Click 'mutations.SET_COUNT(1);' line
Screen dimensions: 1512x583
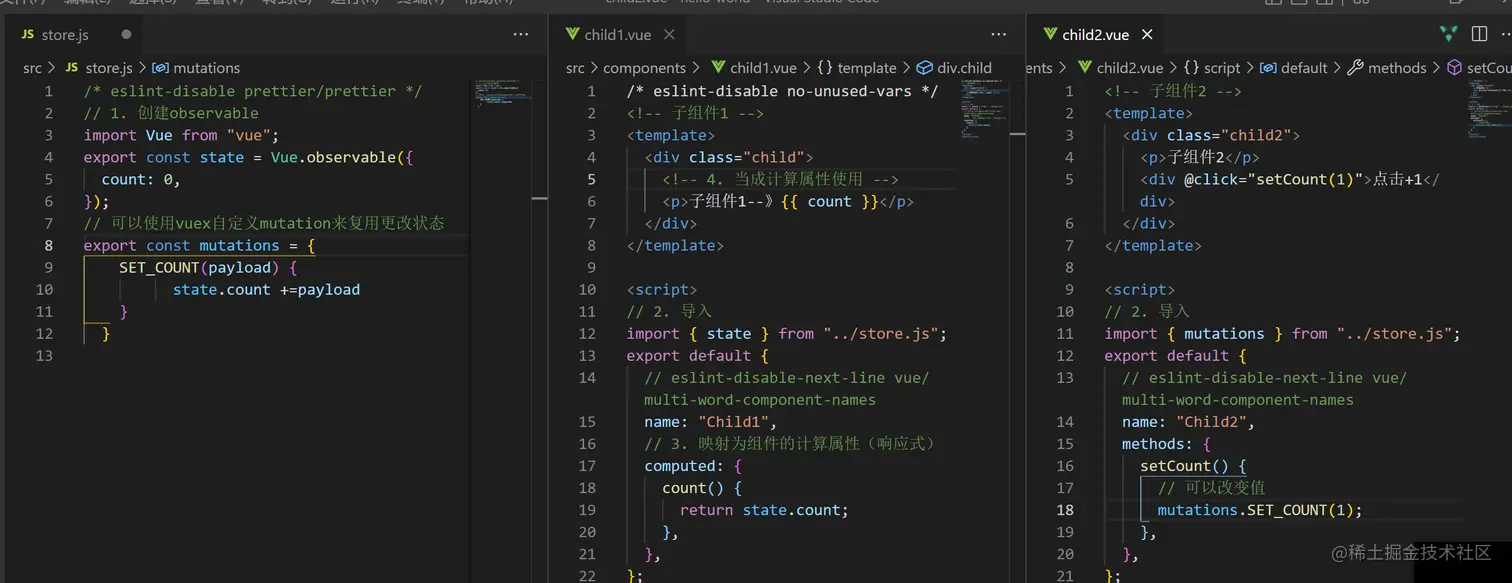coord(1260,509)
